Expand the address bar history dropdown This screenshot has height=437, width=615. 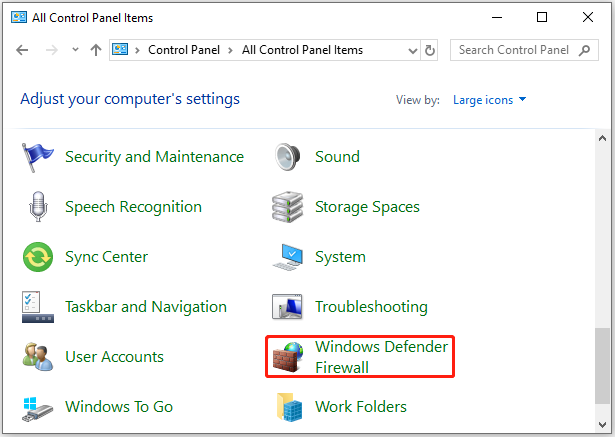[x=413, y=51]
